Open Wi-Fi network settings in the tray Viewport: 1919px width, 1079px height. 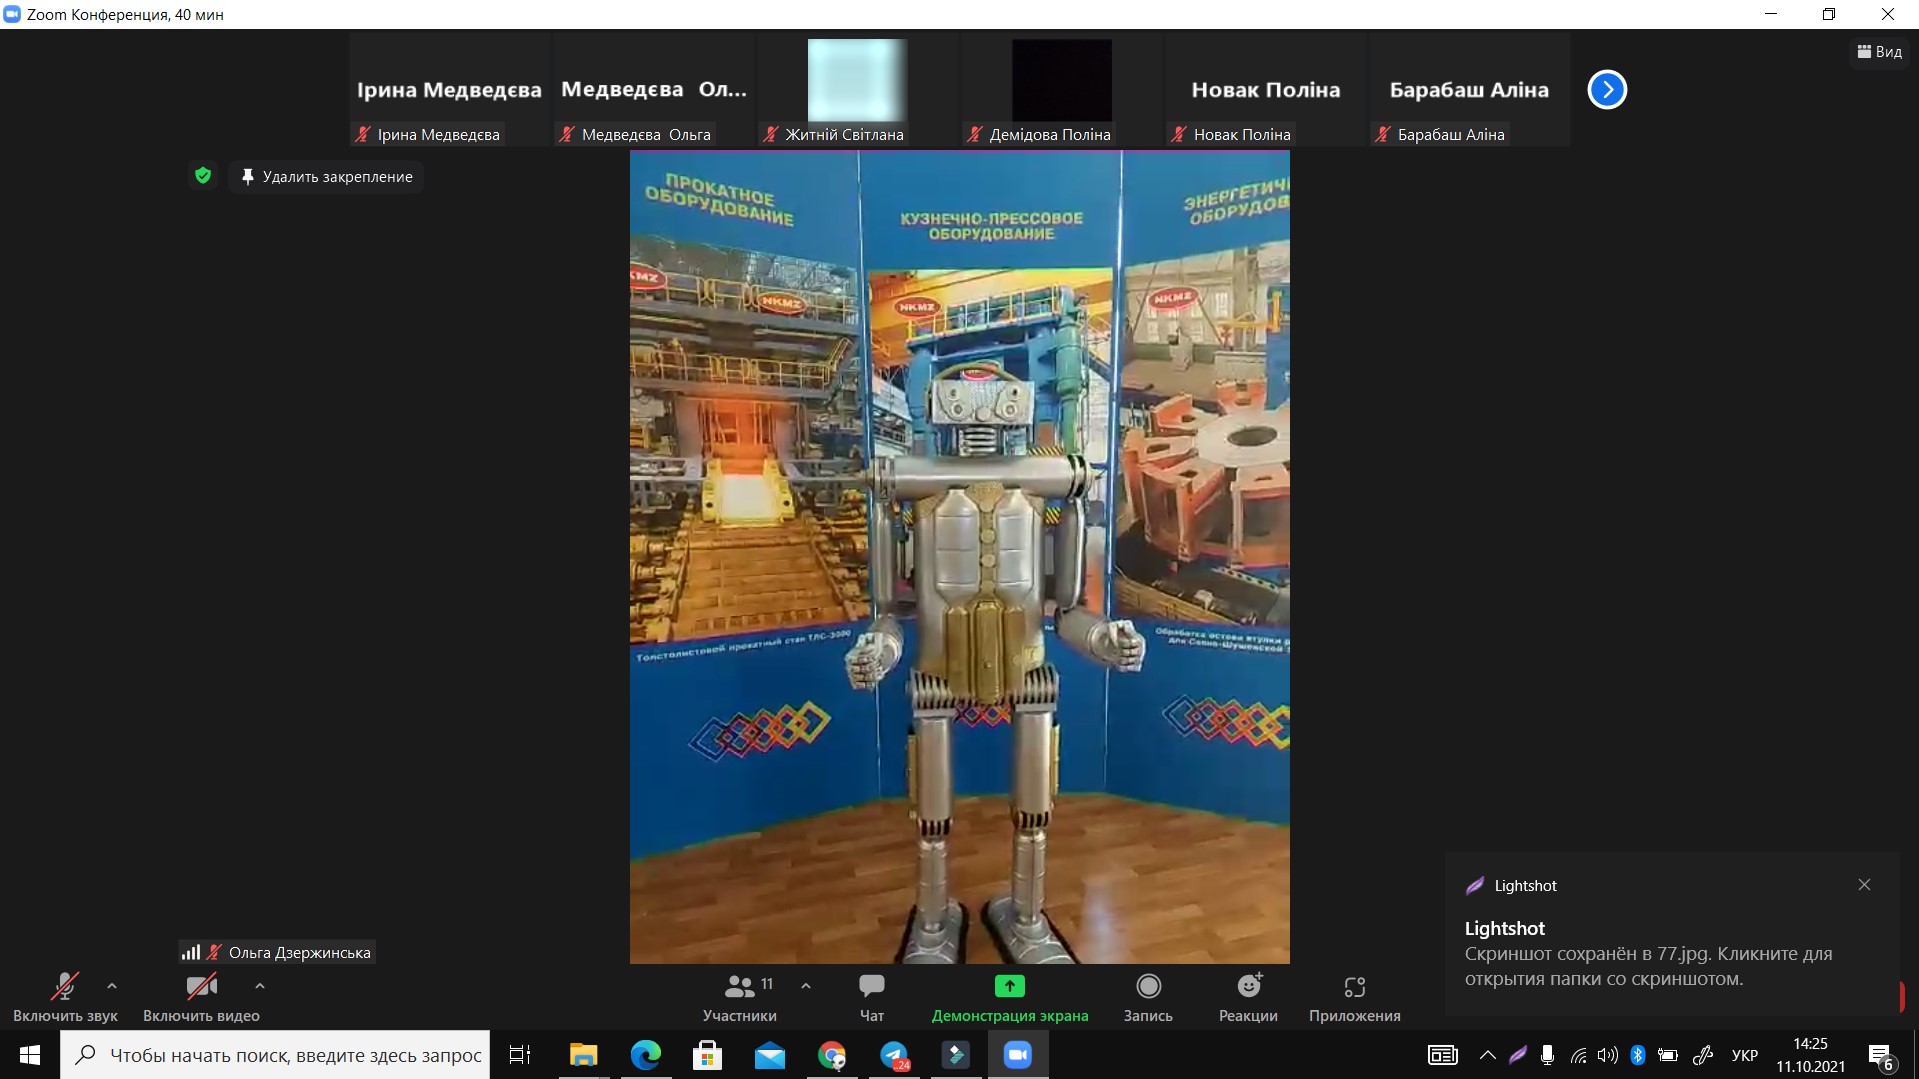point(1578,1055)
